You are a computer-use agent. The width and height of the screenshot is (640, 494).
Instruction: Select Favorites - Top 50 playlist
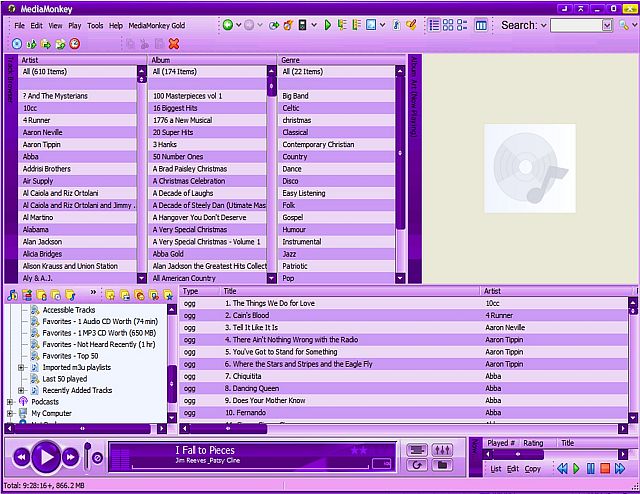pyautogui.click(x=70, y=356)
